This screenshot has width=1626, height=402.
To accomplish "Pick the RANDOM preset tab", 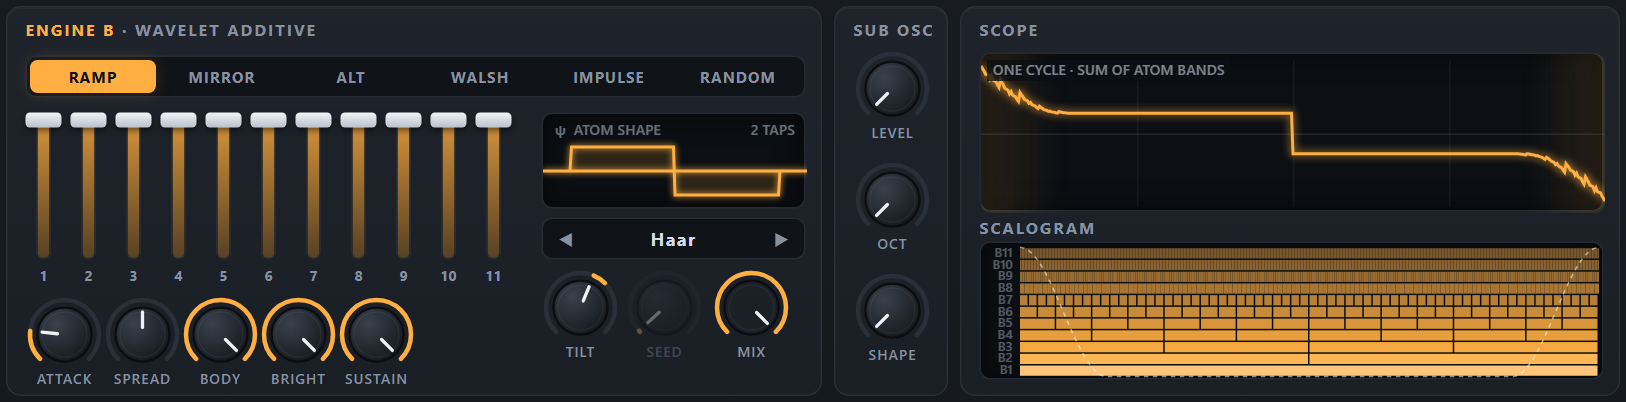I will pyautogui.click(x=738, y=77).
